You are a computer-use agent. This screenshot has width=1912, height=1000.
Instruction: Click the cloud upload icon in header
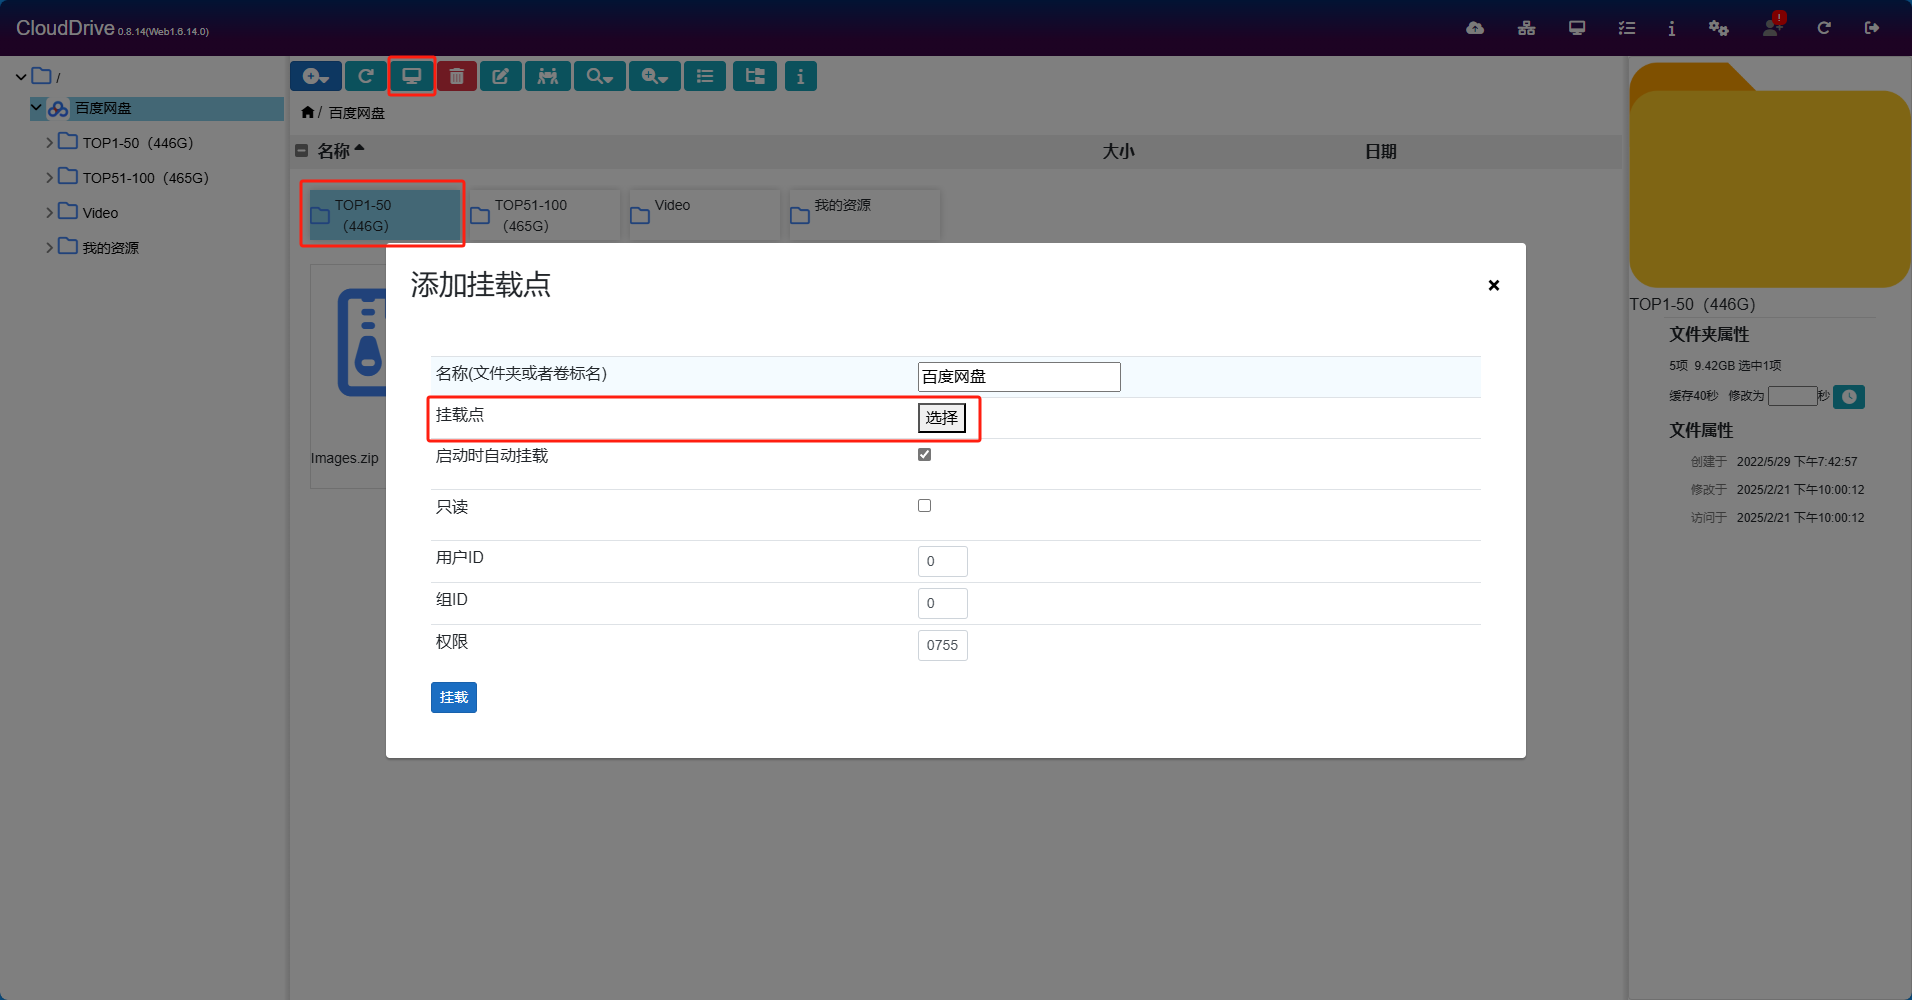point(1475,28)
